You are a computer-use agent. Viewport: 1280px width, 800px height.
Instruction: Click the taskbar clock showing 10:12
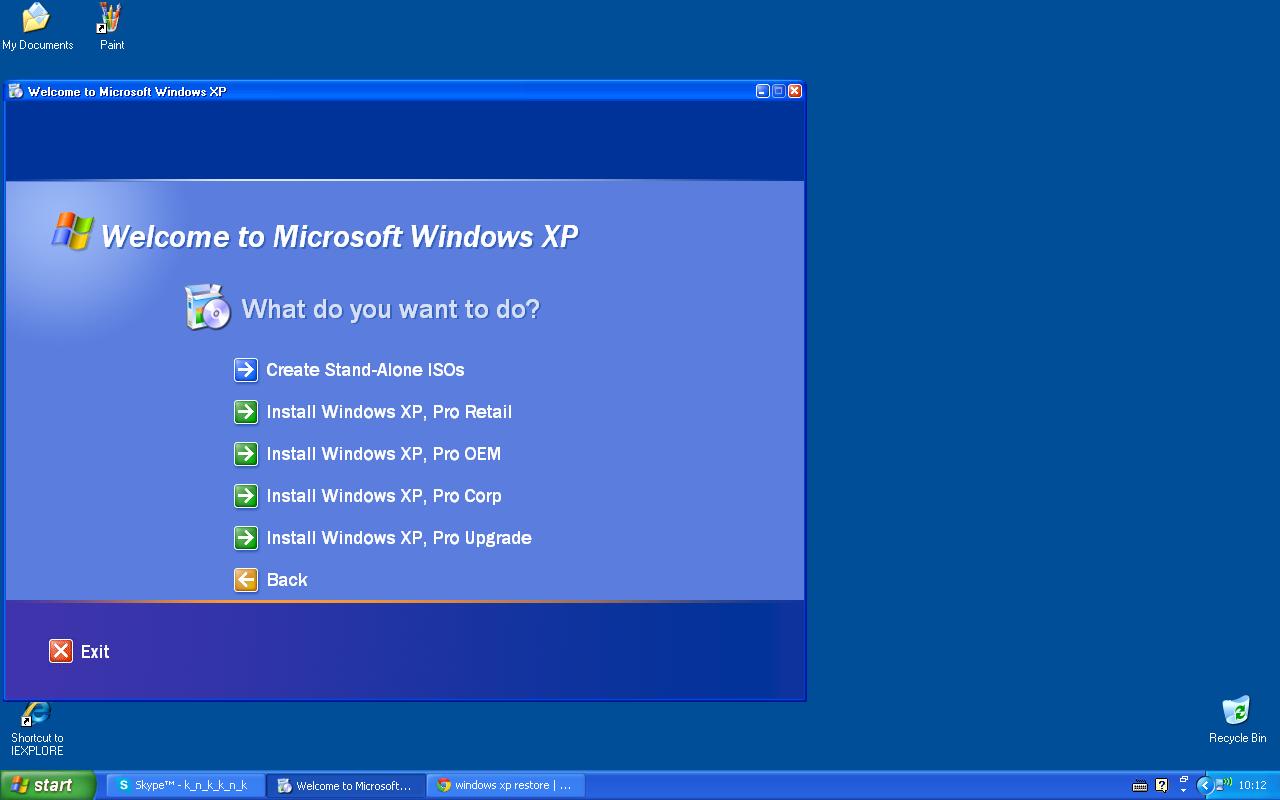click(1252, 786)
